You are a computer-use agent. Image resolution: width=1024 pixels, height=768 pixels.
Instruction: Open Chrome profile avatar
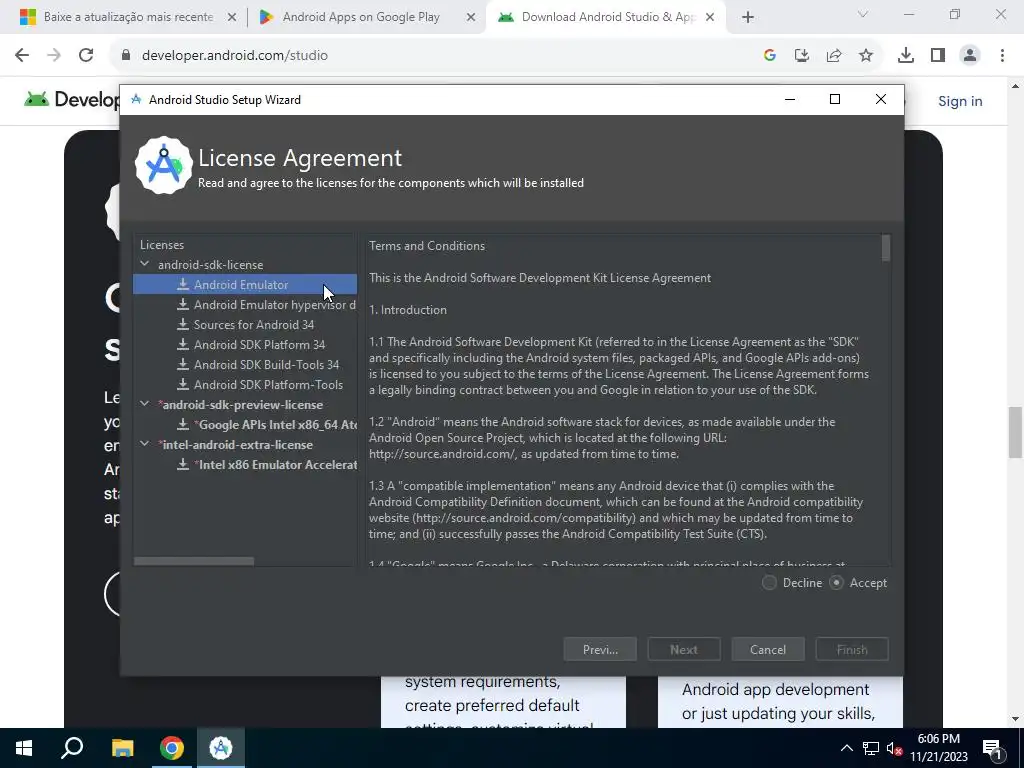(x=970, y=56)
